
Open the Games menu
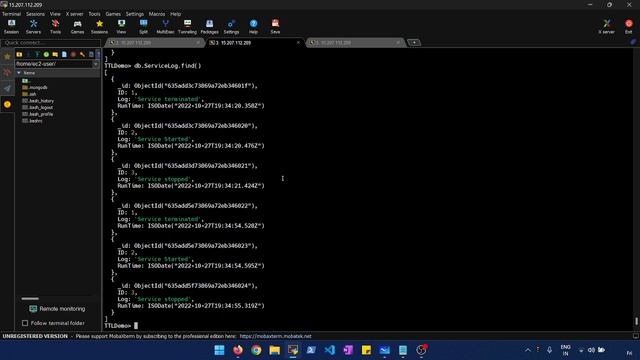coord(113,14)
